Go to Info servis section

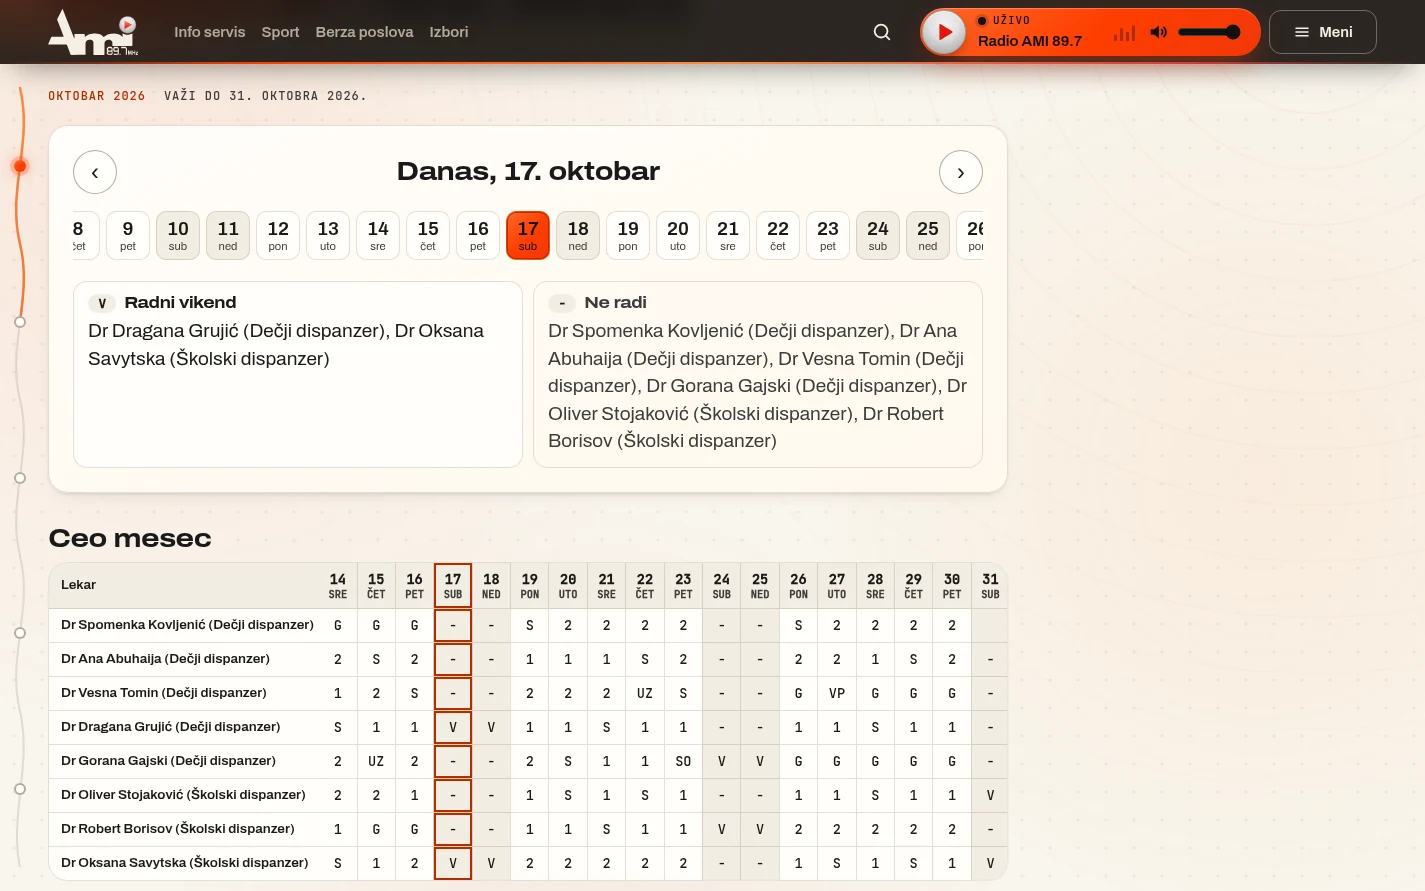click(209, 32)
